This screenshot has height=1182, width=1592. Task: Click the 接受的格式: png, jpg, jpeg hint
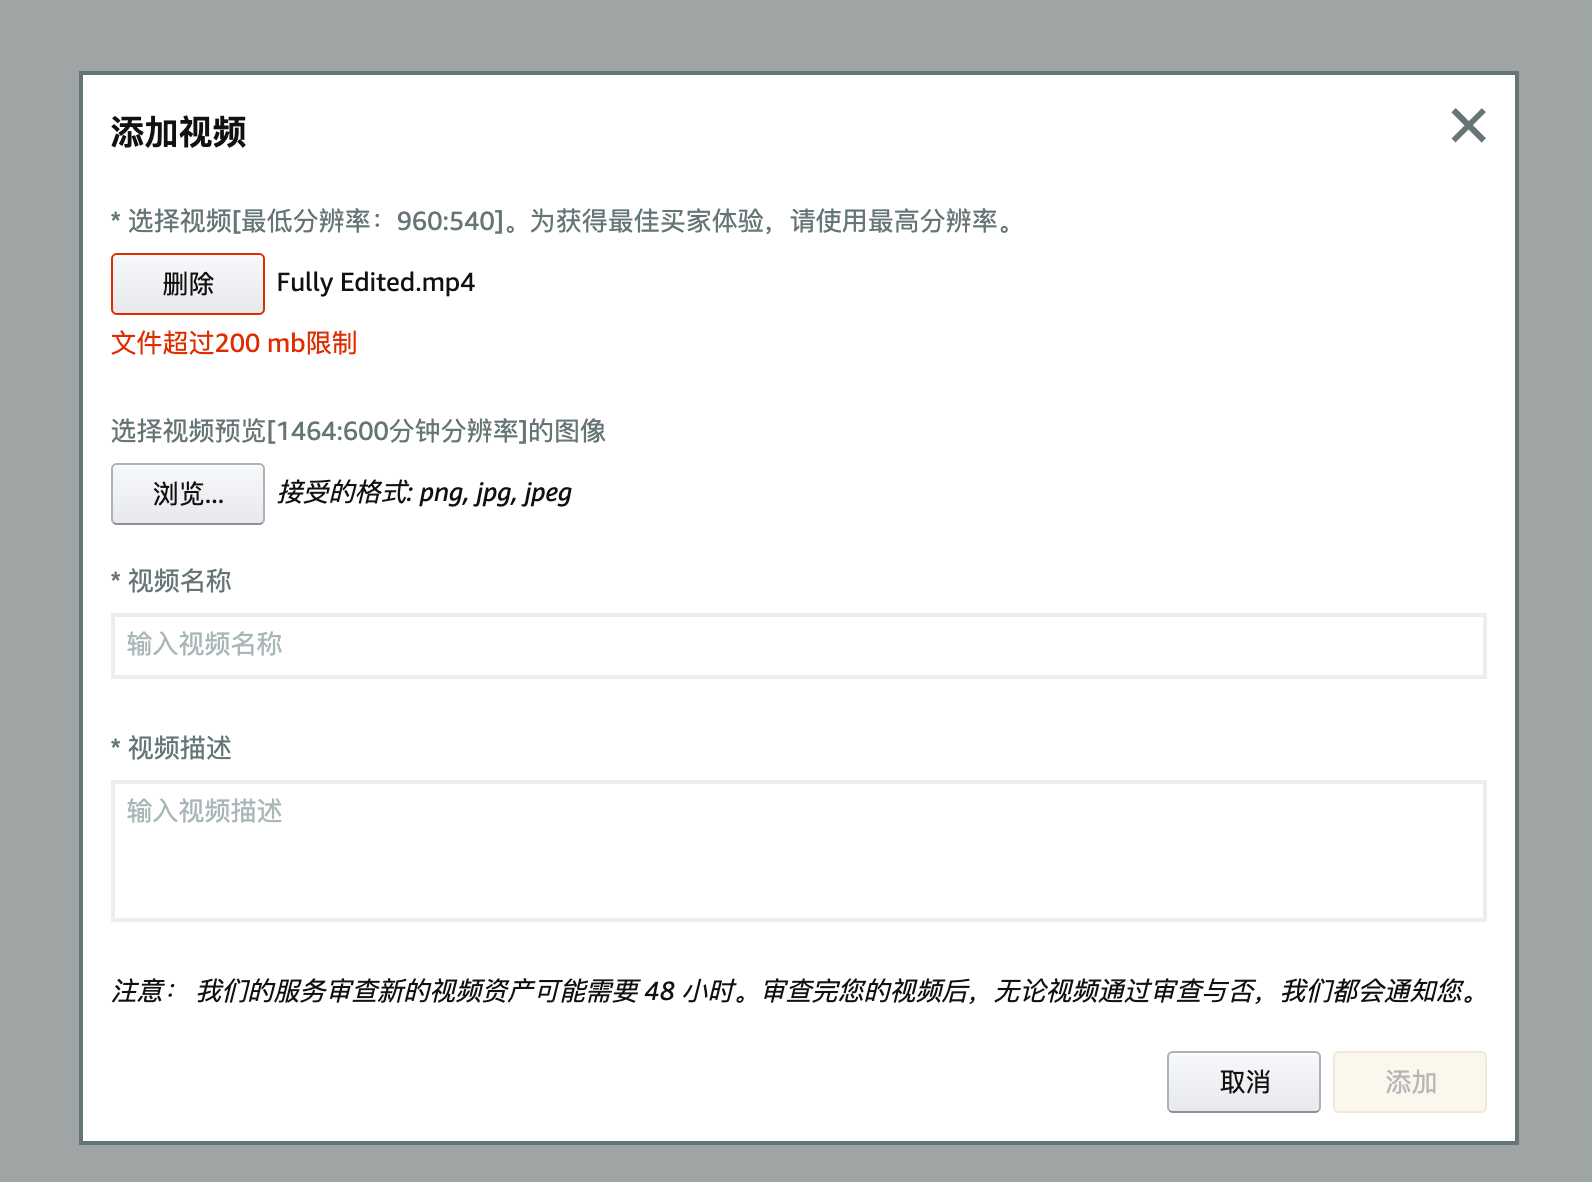[425, 493]
